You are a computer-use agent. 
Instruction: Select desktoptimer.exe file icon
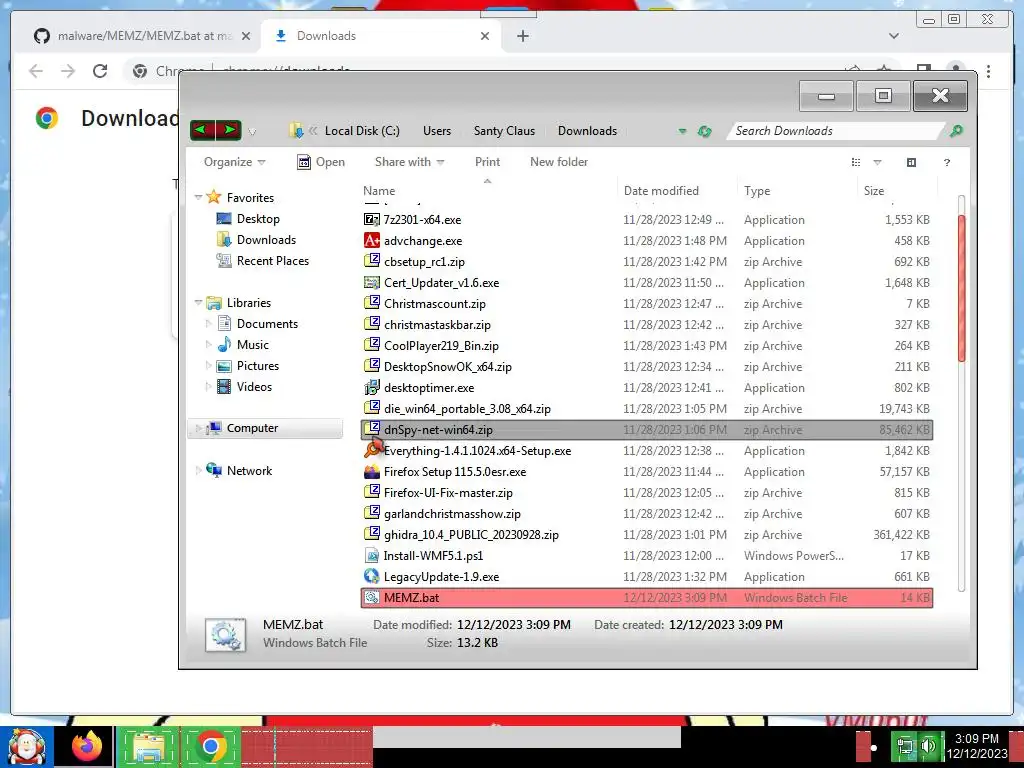(x=372, y=387)
